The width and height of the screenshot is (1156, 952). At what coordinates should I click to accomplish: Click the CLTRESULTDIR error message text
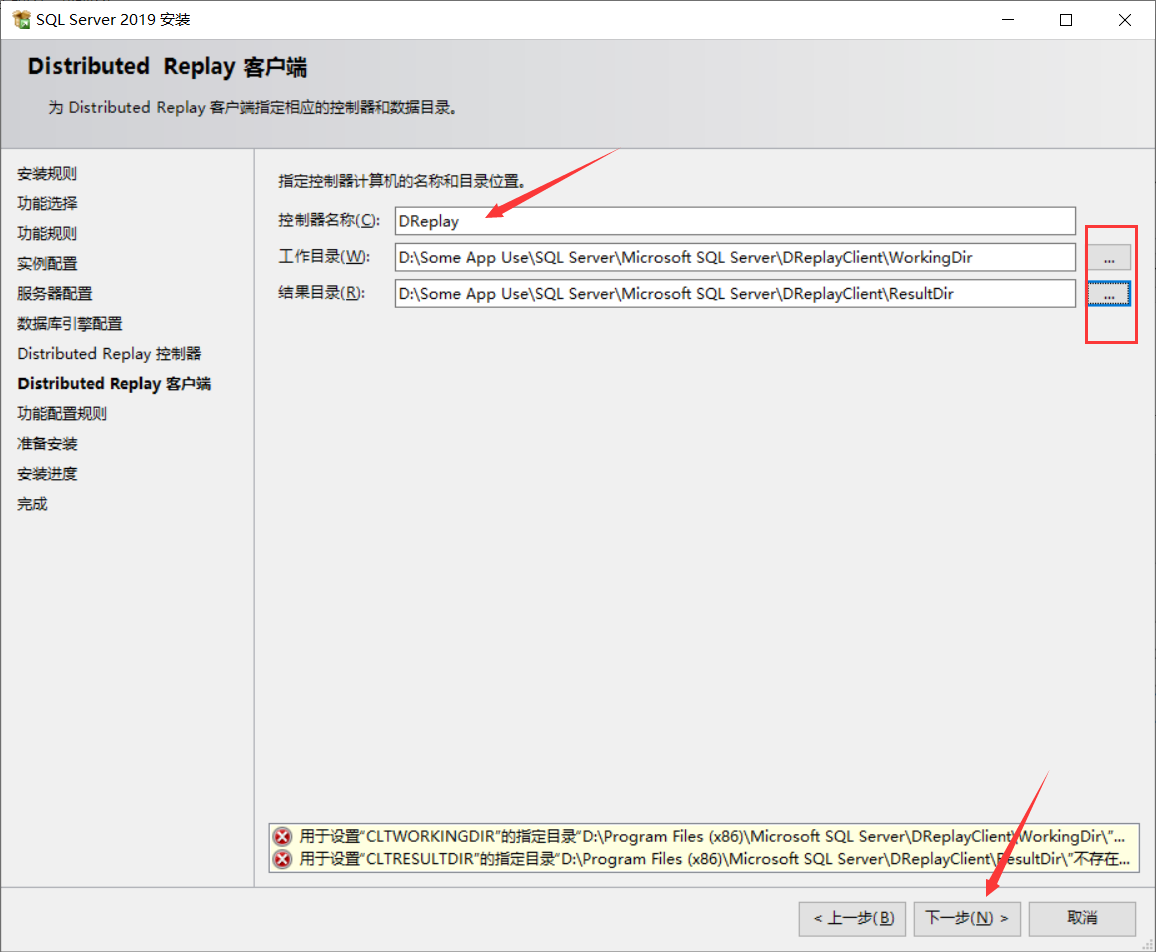tap(714, 859)
